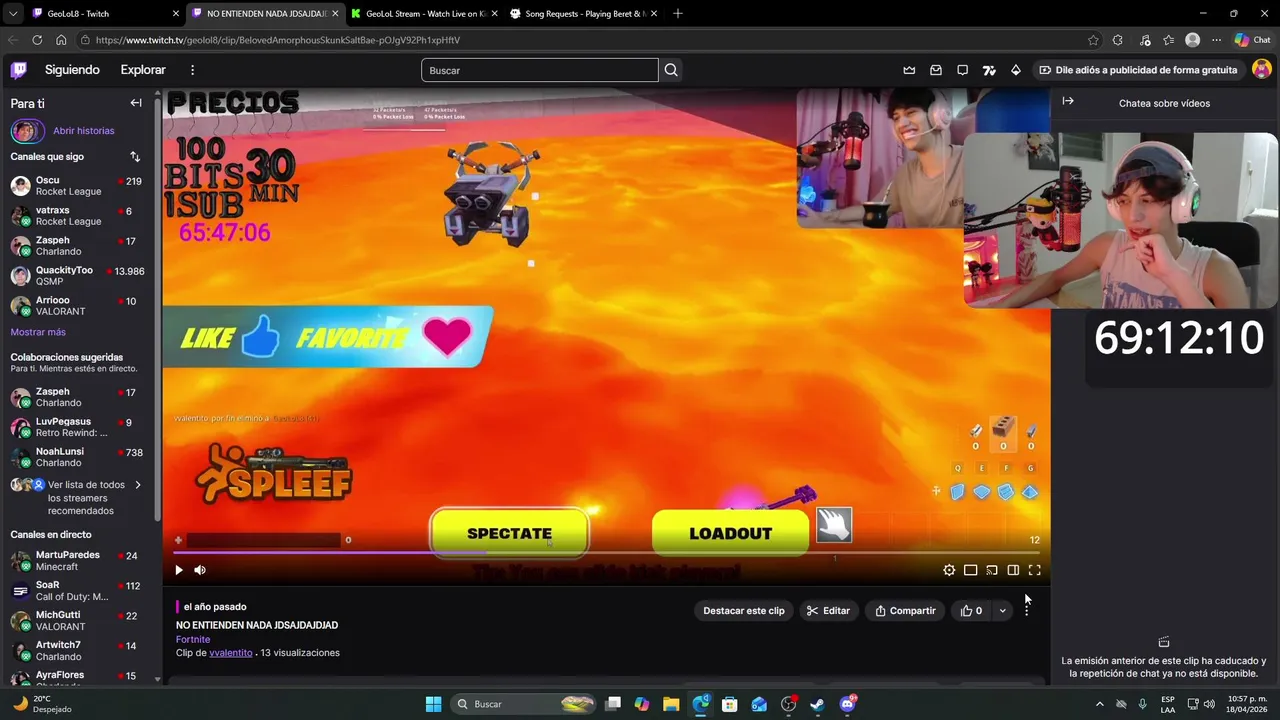Viewport: 1280px width, 720px height.
Task: Open the clip overflow options menu
Action: 1026,610
